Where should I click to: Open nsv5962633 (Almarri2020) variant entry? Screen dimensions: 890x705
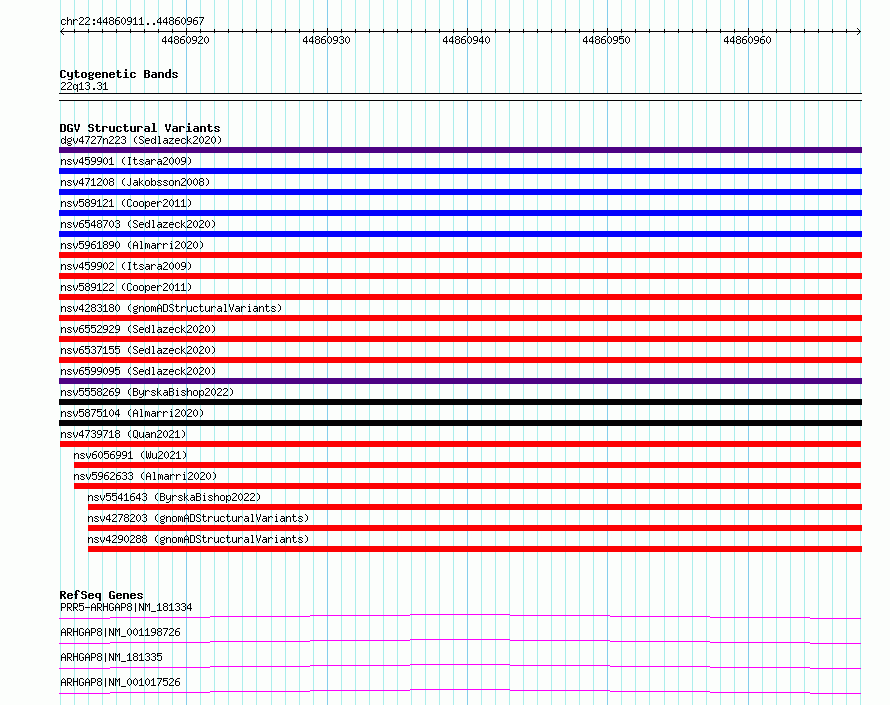tap(145, 476)
